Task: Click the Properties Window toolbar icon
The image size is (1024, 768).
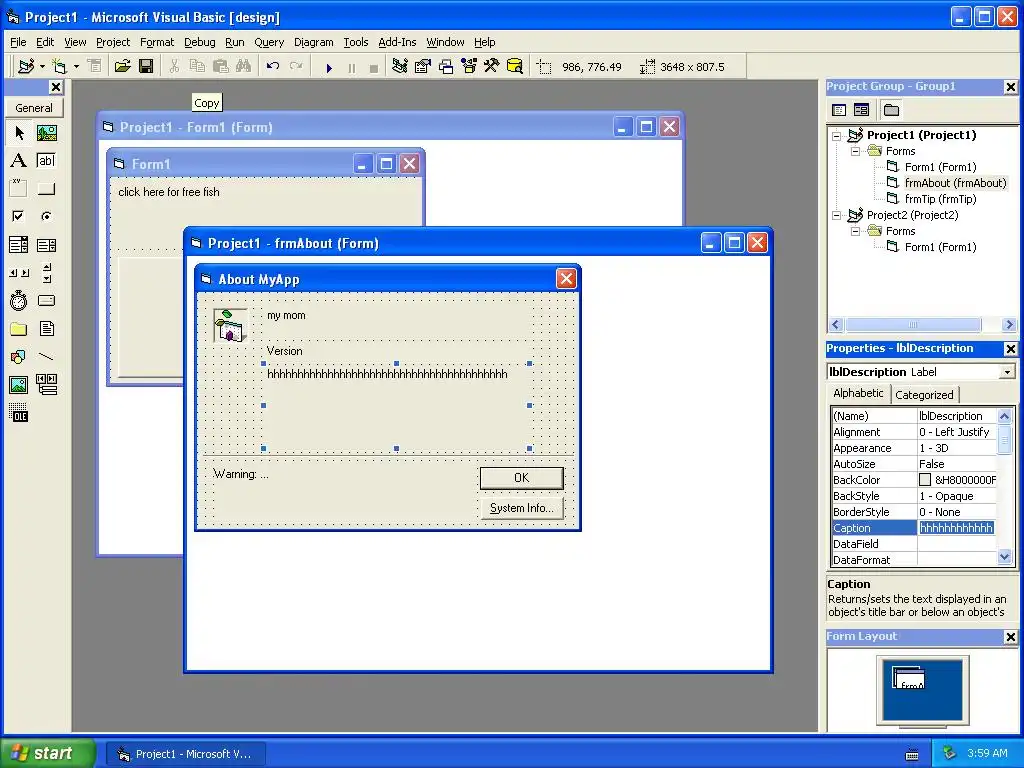Action: [423, 67]
